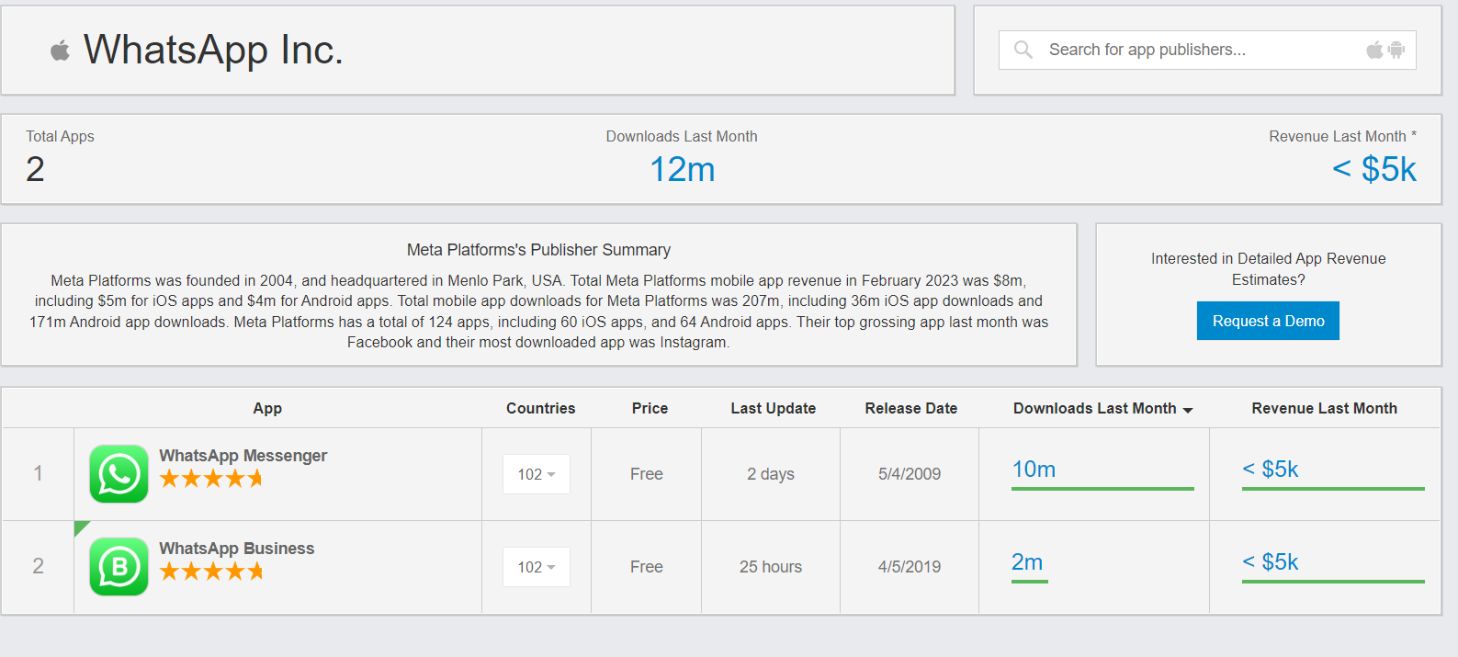1458x657 pixels.
Task: Open the WhatsApp Business app icon
Action: [118, 567]
